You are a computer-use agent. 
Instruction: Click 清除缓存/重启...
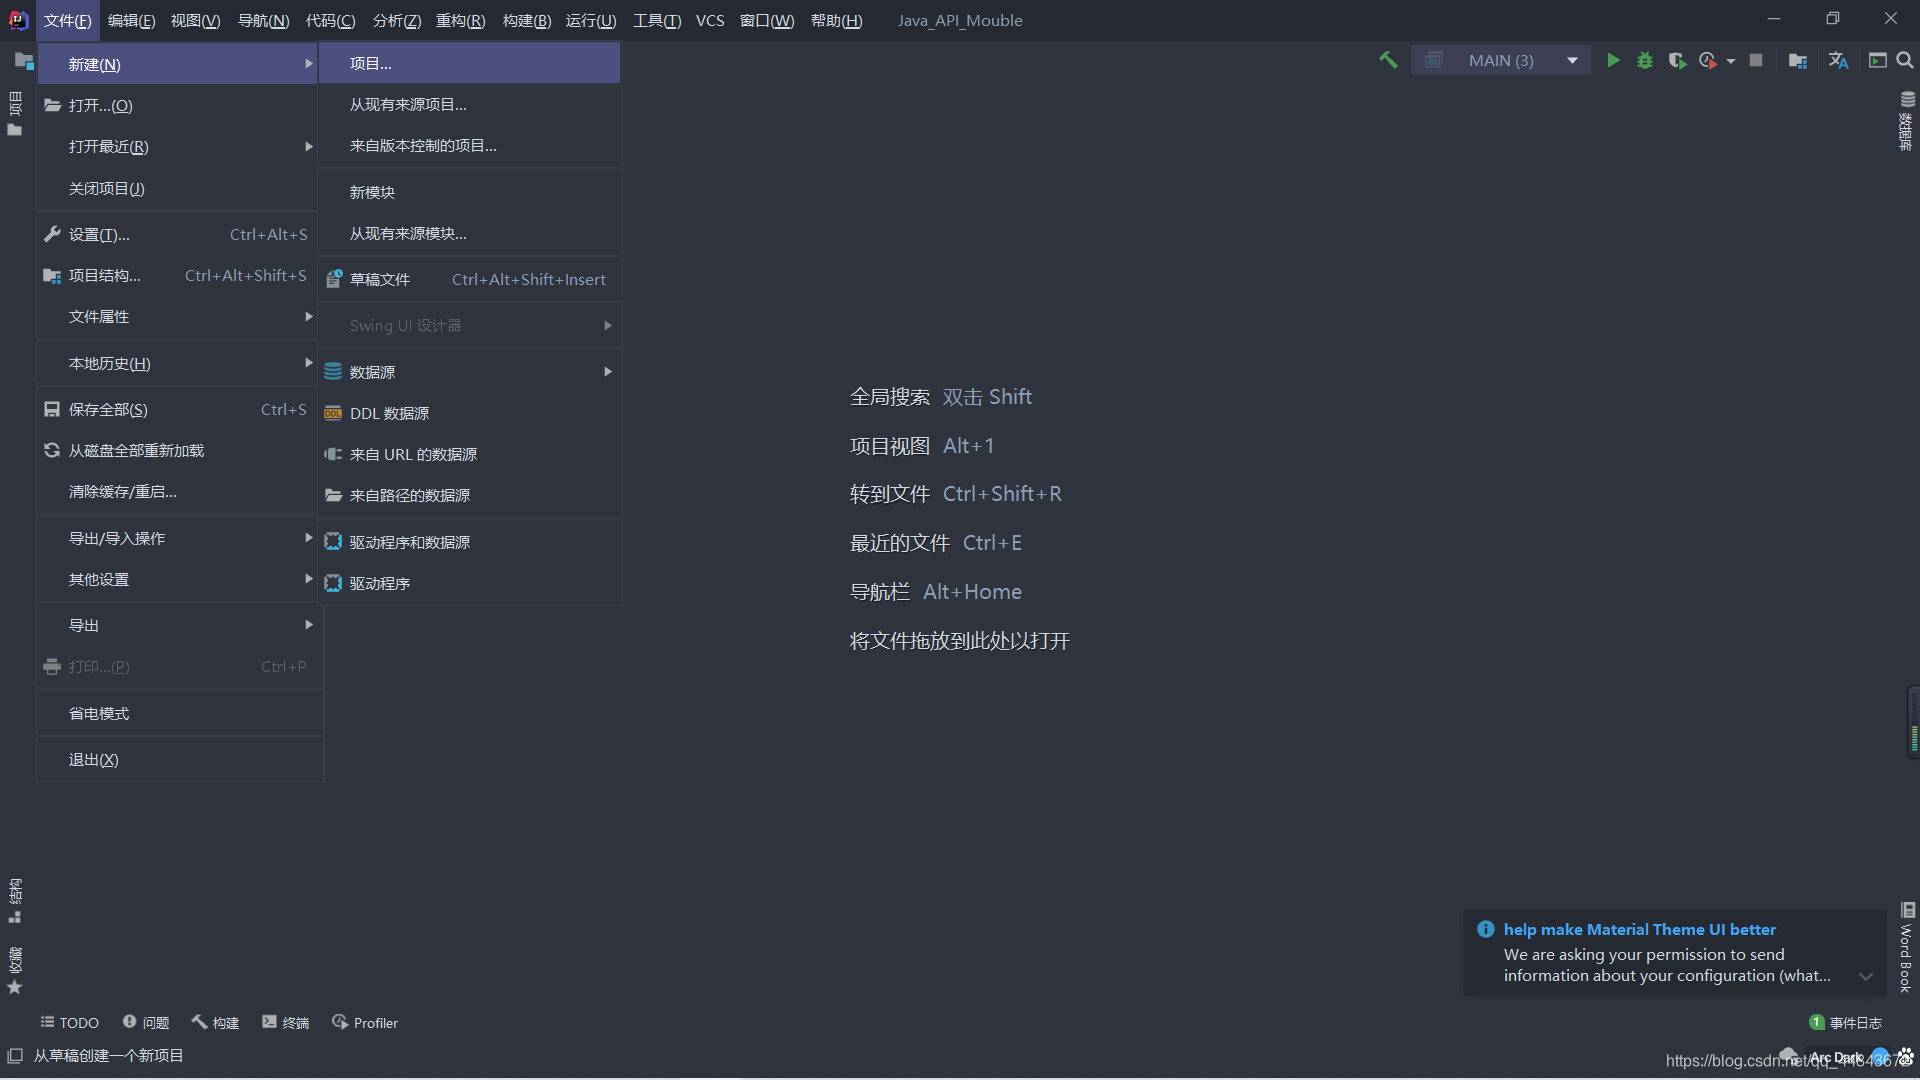click(x=178, y=492)
